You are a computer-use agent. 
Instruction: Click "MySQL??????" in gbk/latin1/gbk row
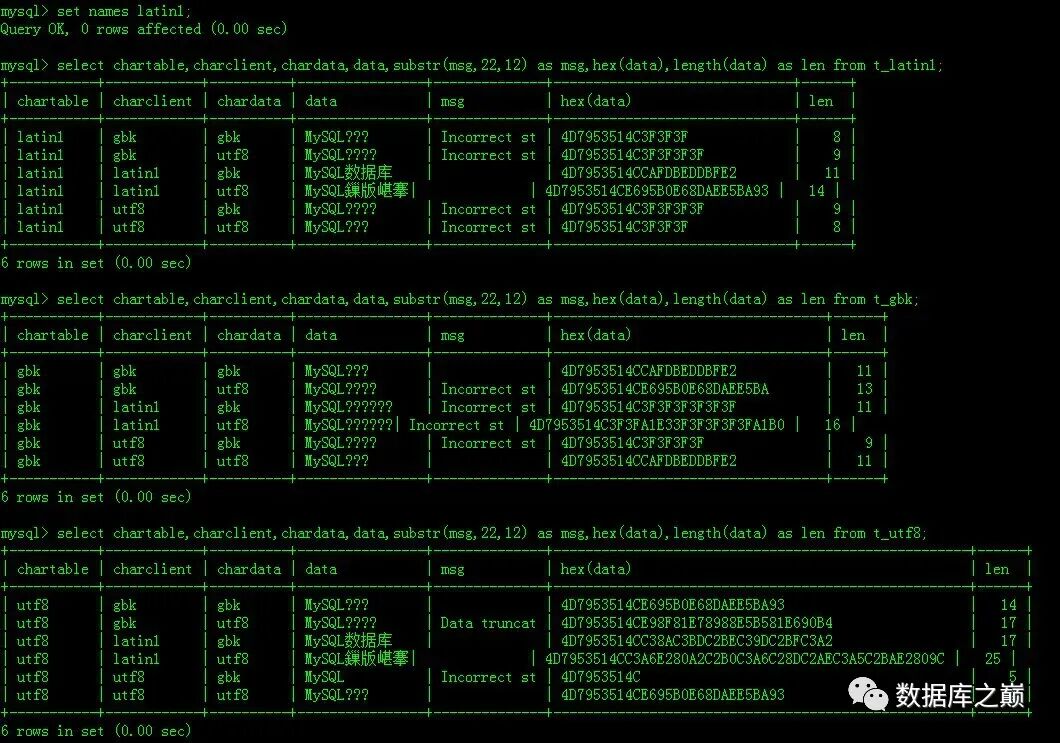348,408
